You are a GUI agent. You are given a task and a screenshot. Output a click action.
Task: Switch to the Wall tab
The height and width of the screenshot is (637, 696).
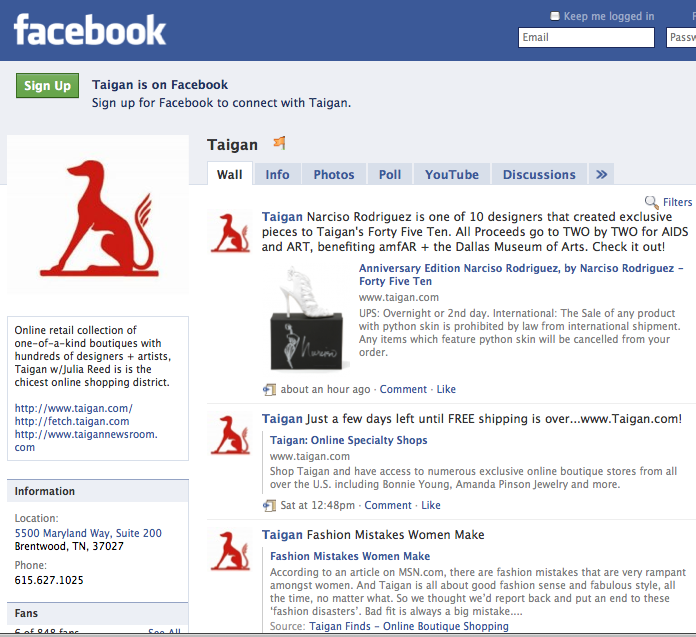229,174
